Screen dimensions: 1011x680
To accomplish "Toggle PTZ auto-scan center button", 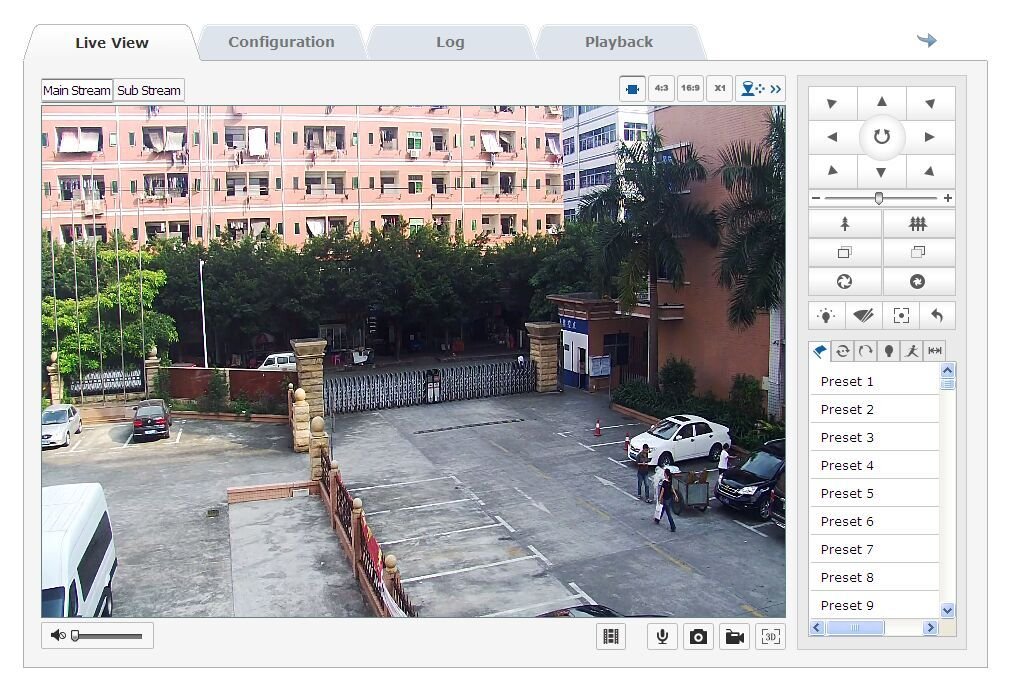I will 881,137.
